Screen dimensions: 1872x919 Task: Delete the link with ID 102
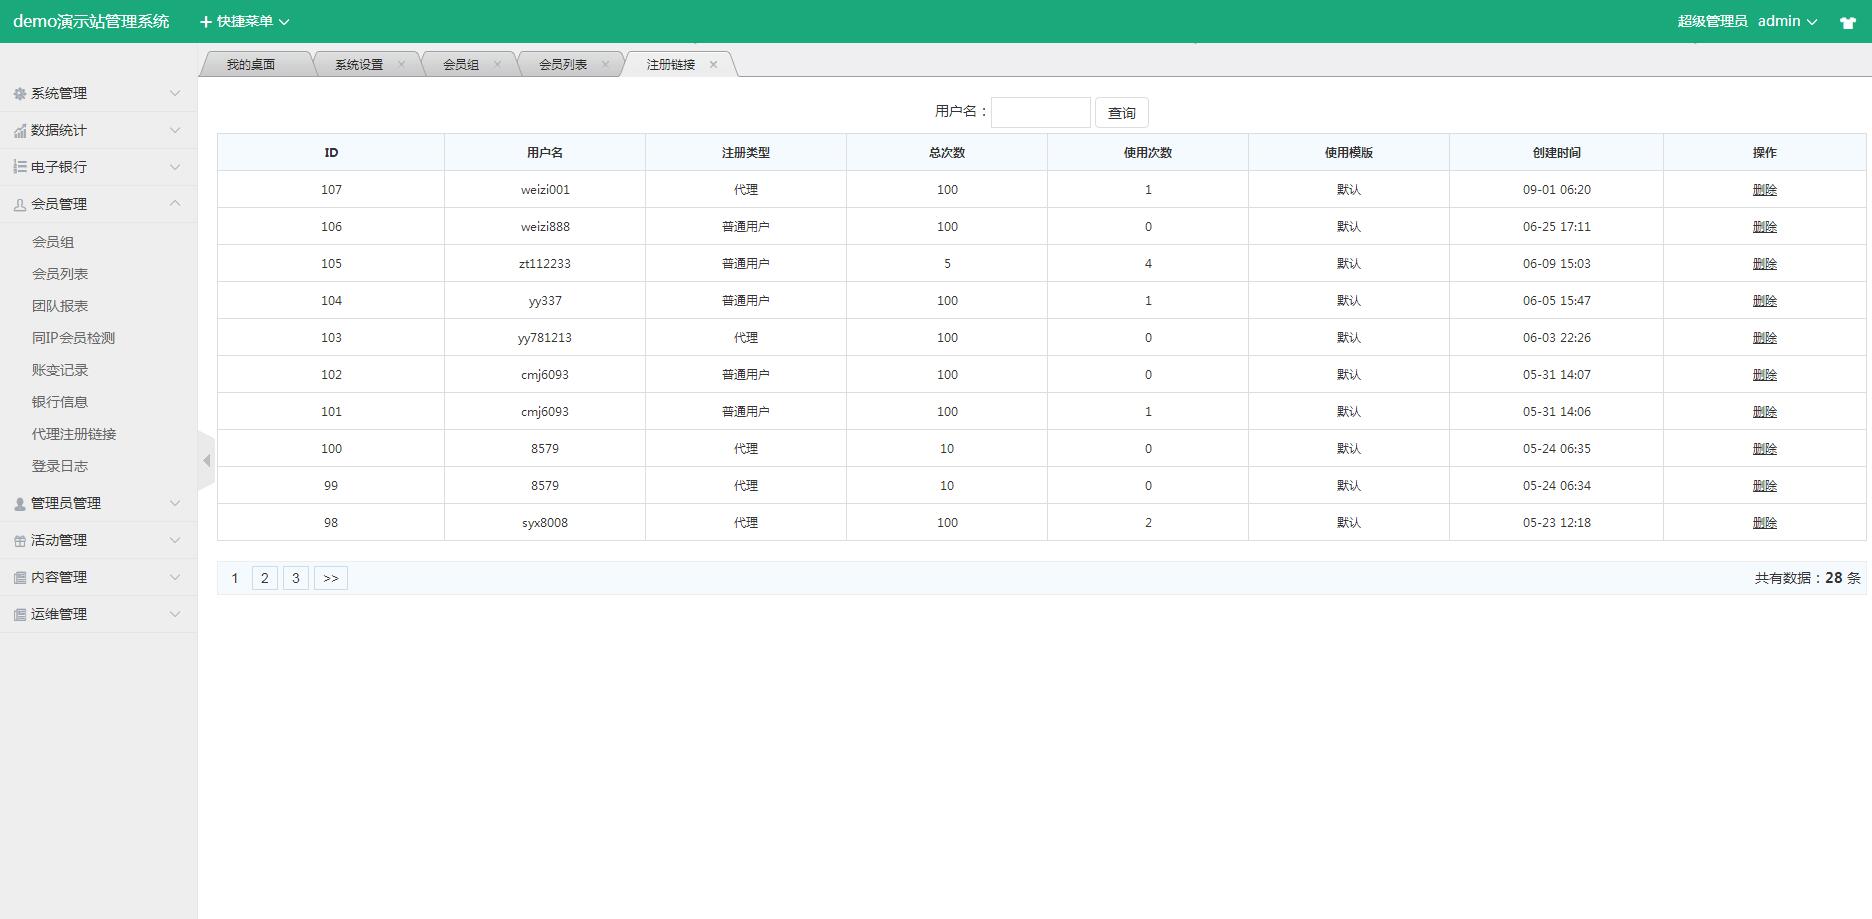click(1765, 375)
